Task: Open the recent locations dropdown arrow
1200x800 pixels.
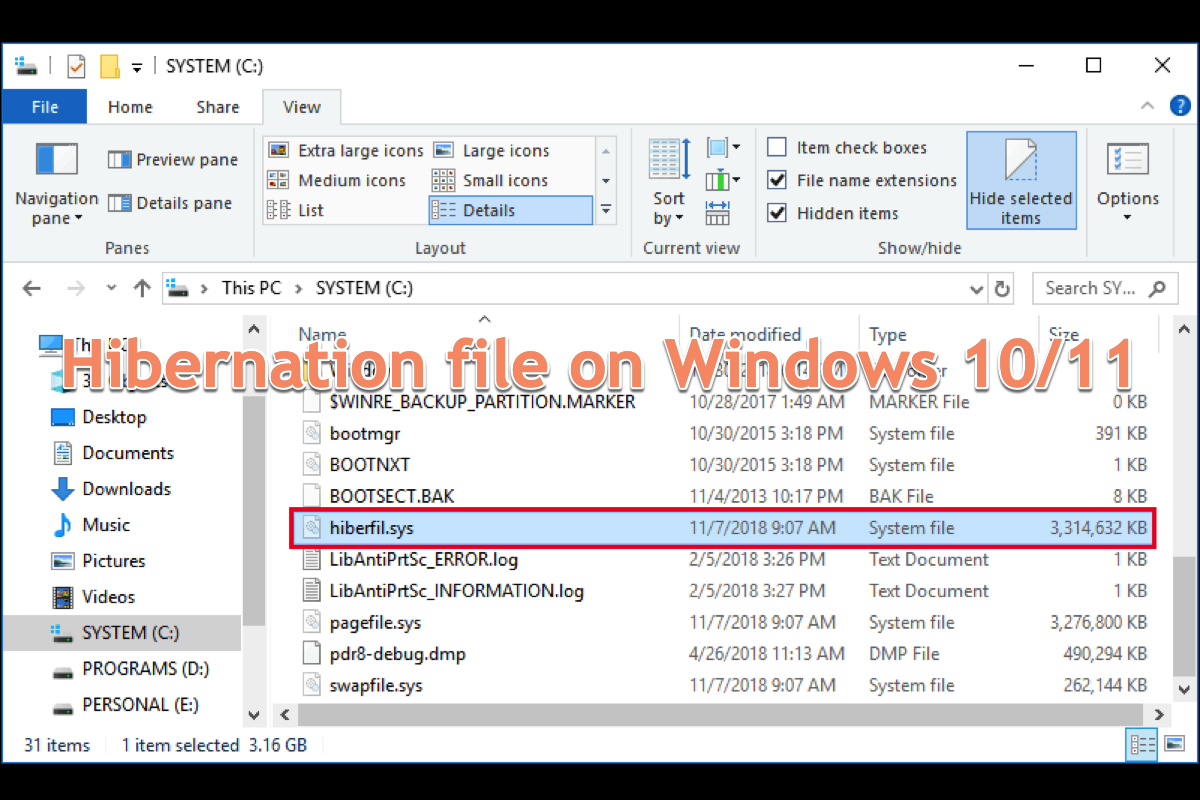Action: tap(111, 288)
